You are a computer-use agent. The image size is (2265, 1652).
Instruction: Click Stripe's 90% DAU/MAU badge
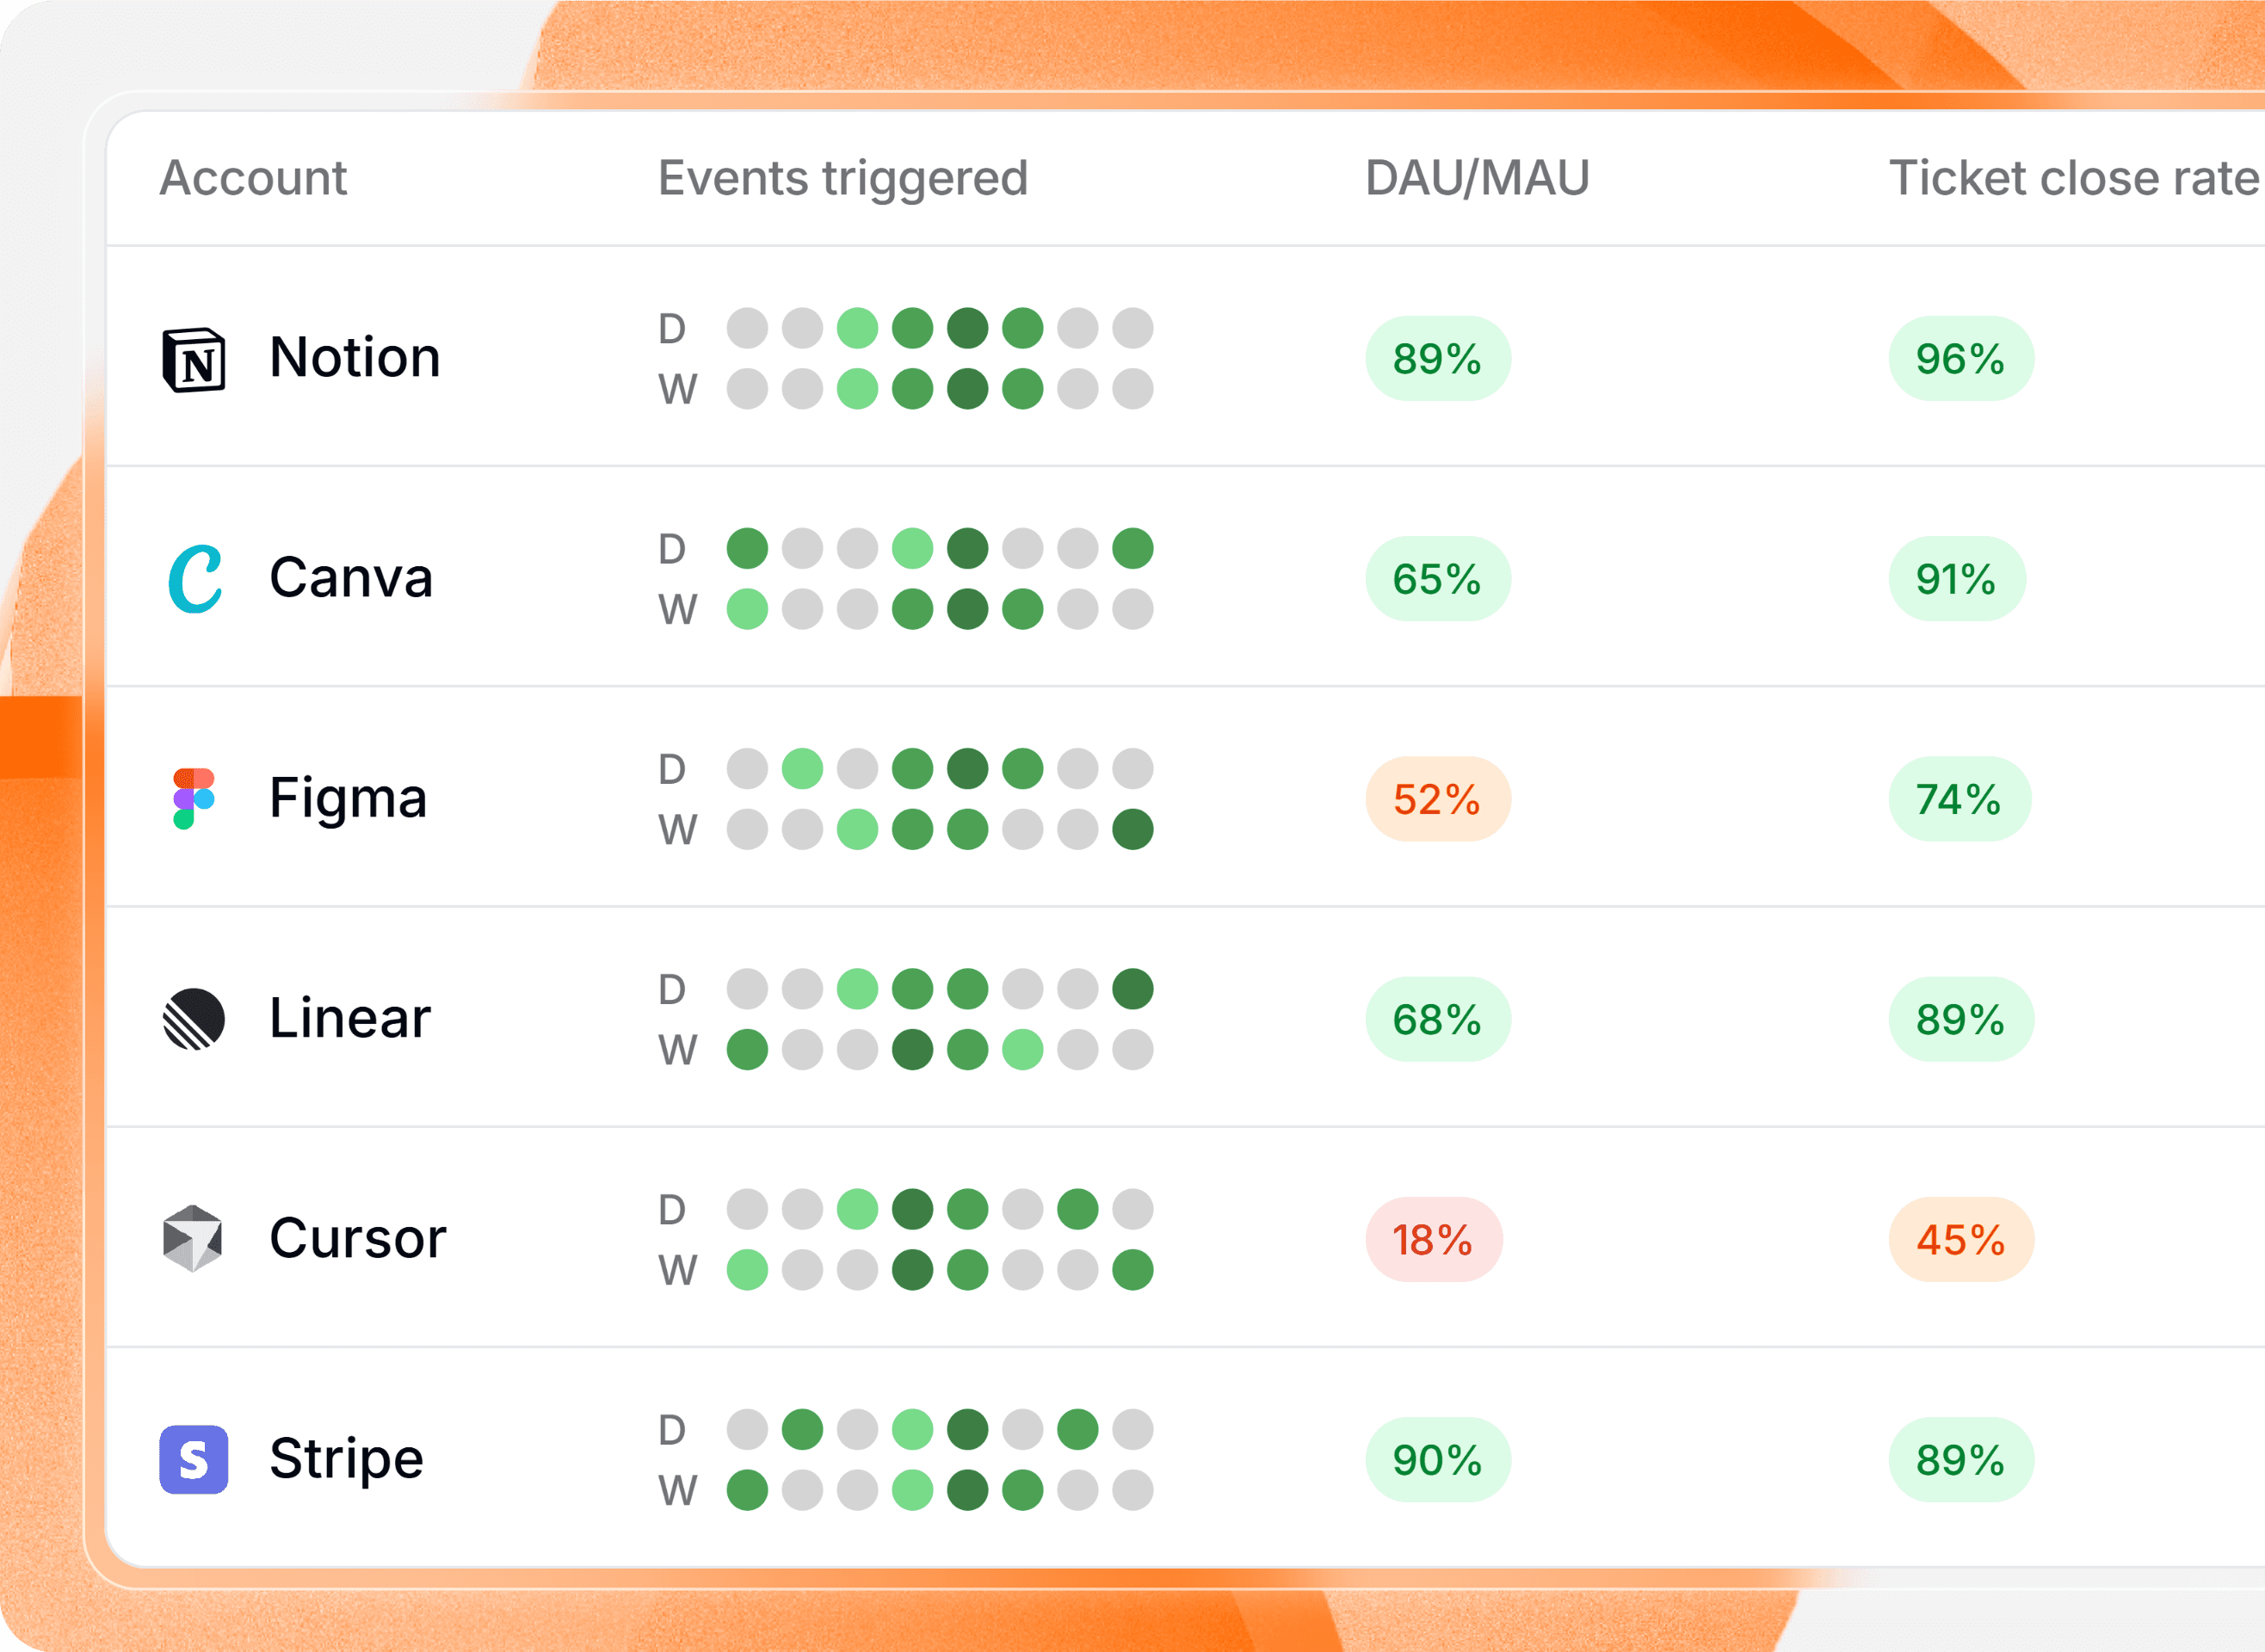click(x=1437, y=1460)
